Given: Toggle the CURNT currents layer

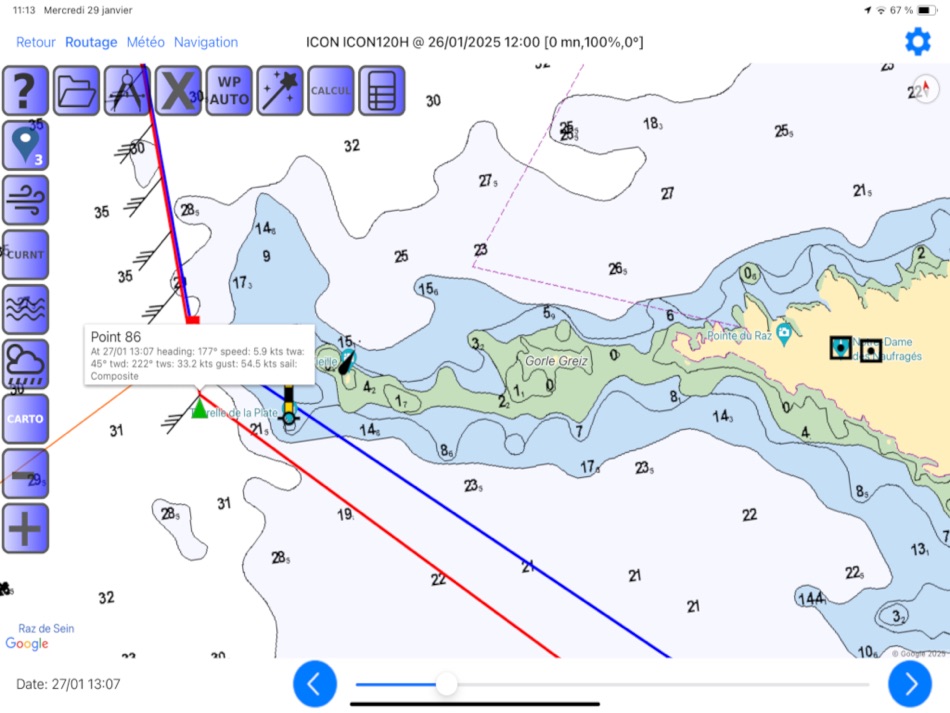Looking at the screenshot, I should coord(25,254).
